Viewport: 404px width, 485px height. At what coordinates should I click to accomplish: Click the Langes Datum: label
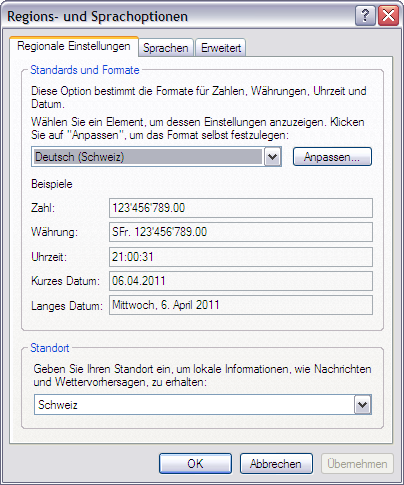tap(67, 306)
